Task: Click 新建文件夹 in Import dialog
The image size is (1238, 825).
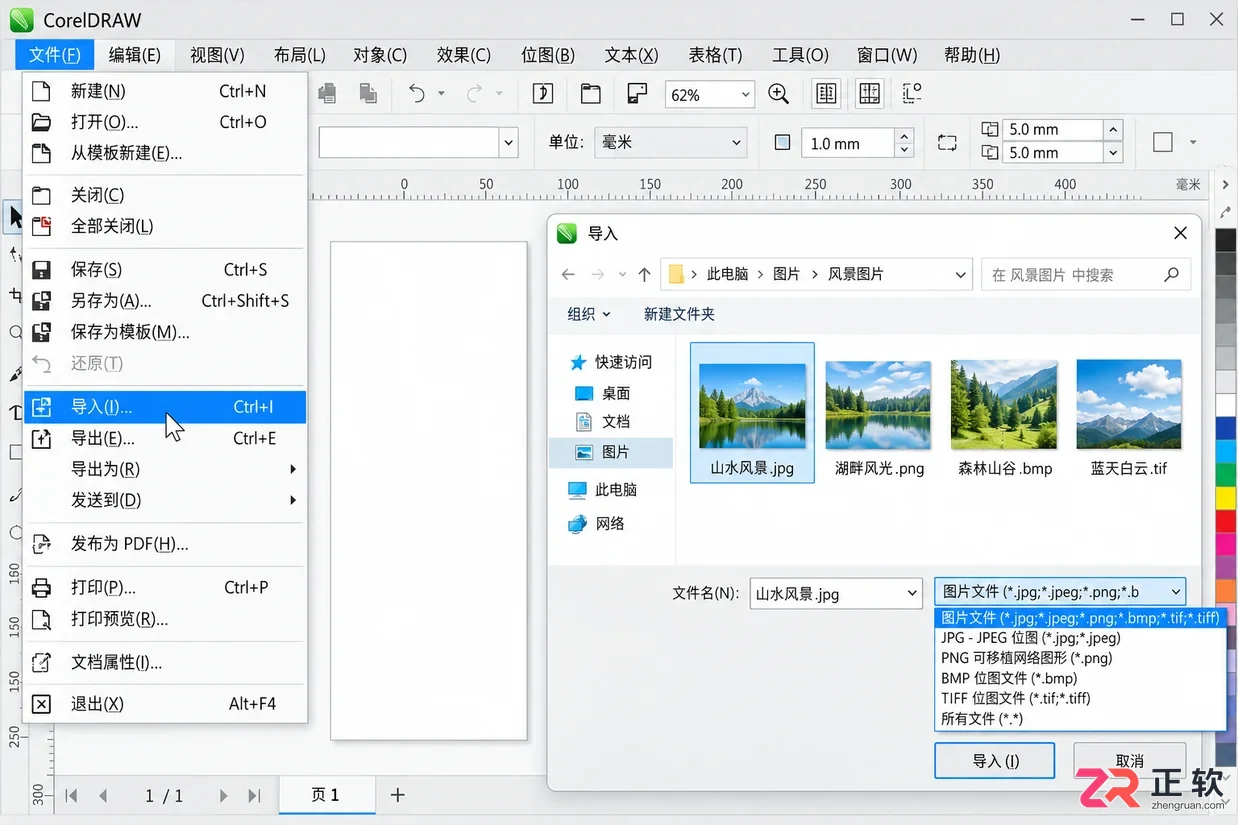Action: coord(679,314)
